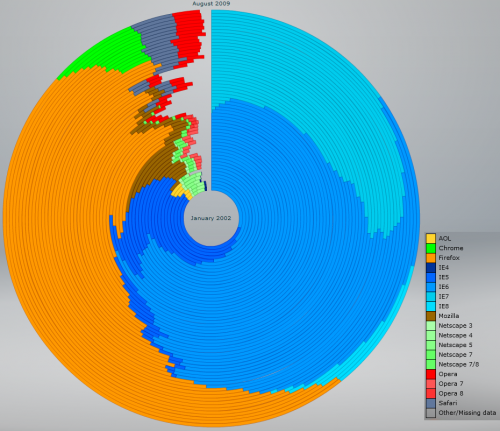This screenshot has width=500, height=431.
Task: Select the Netscape 3 legend label
Action: click(x=455, y=325)
